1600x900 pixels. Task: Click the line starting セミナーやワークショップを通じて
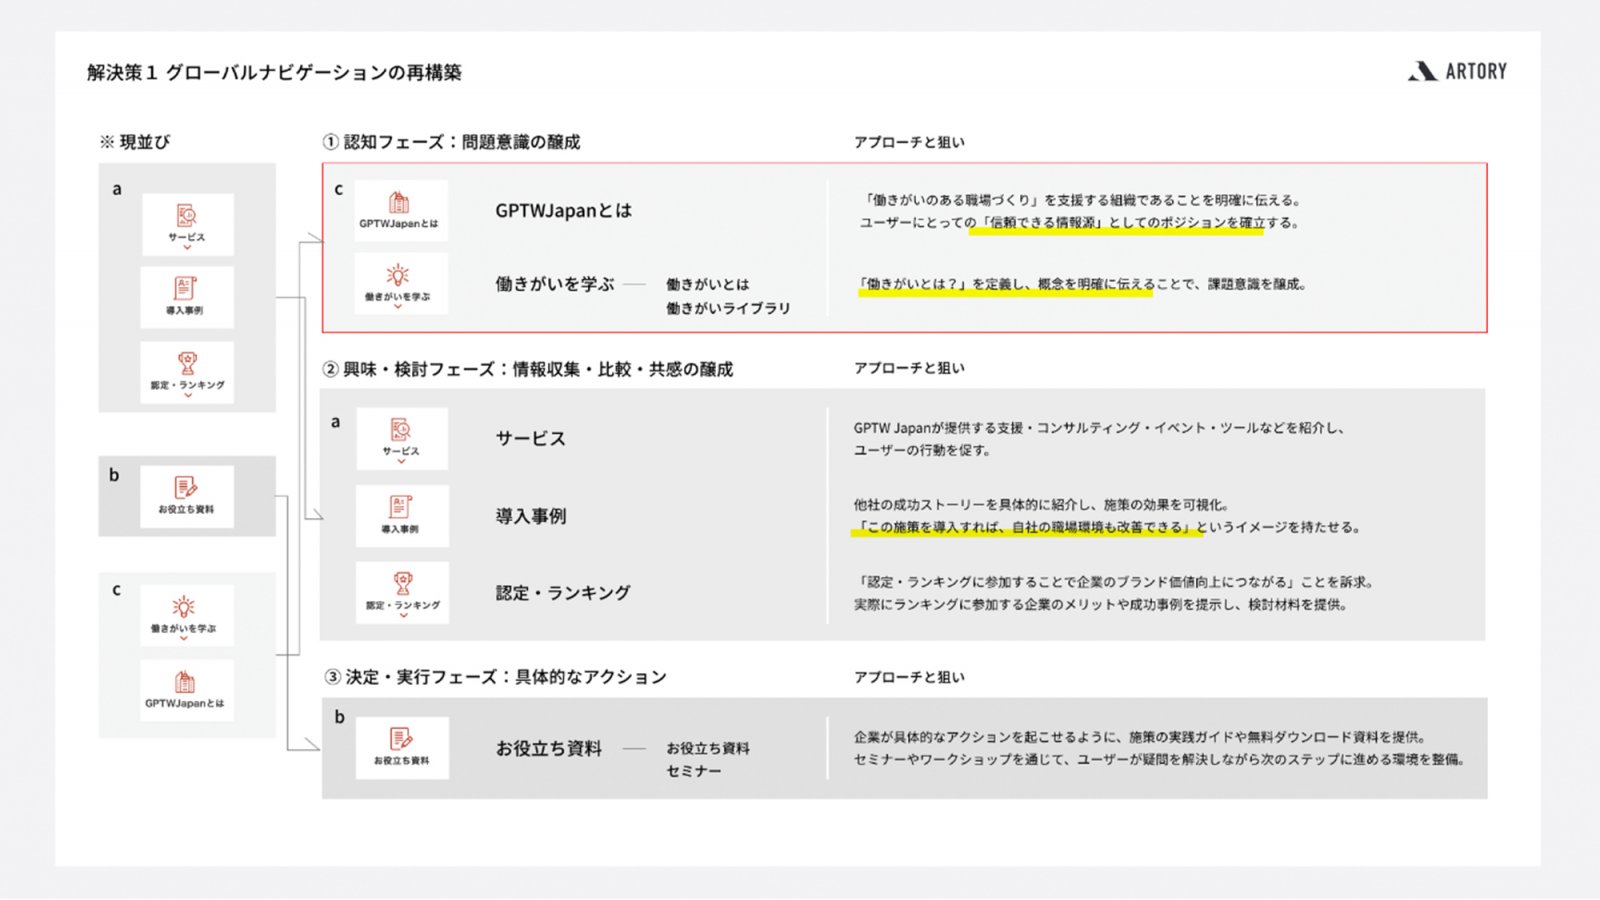[x=1159, y=760]
